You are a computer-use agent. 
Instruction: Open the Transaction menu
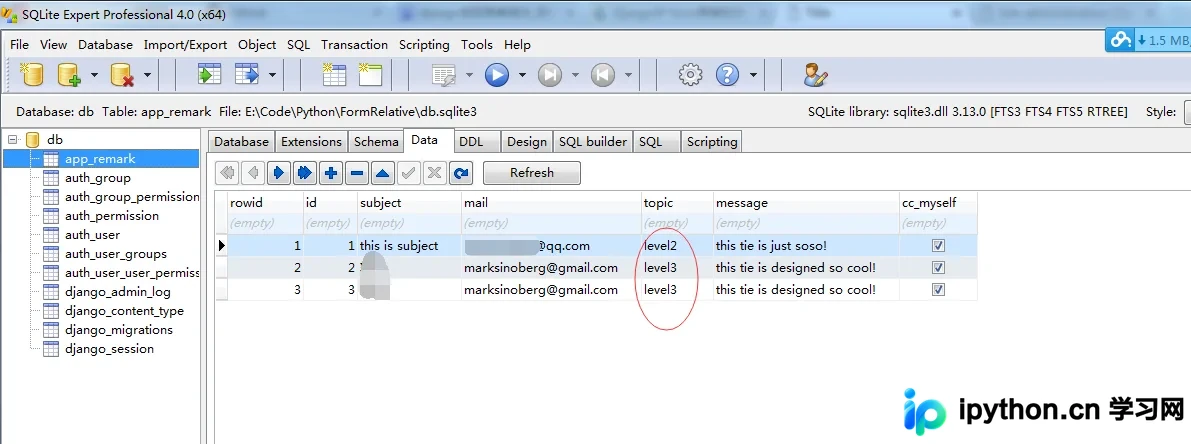(x=354, y=45)
